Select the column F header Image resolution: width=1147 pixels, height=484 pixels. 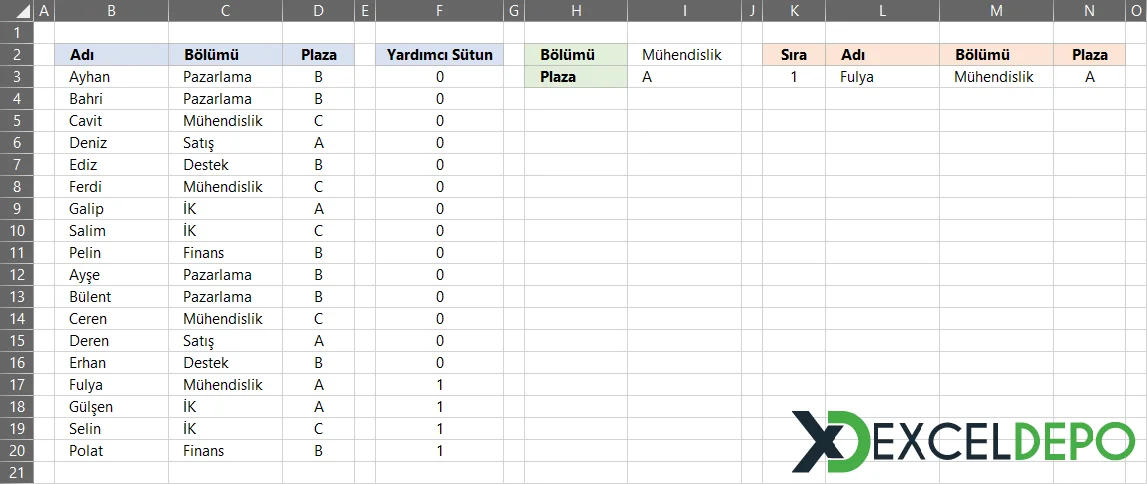(x=439, y=11)
